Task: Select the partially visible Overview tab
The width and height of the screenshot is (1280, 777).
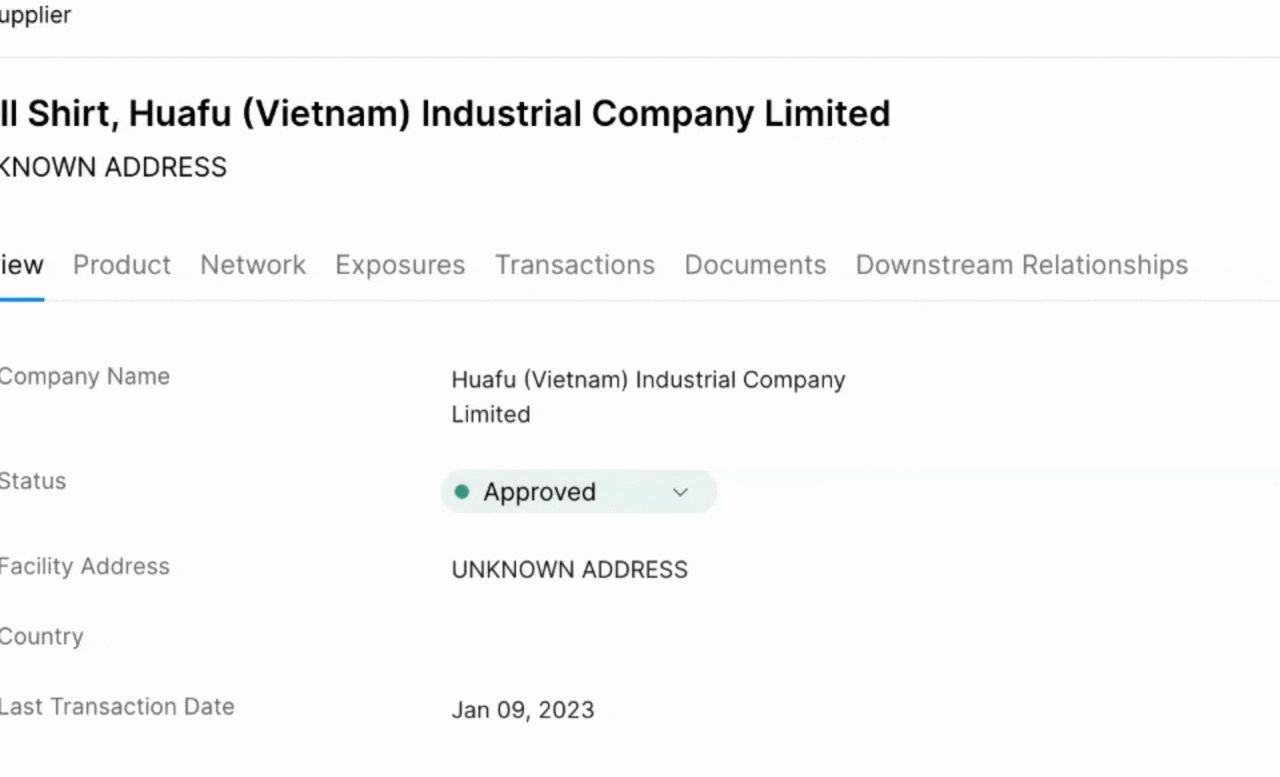Action: tap(21, 265)
